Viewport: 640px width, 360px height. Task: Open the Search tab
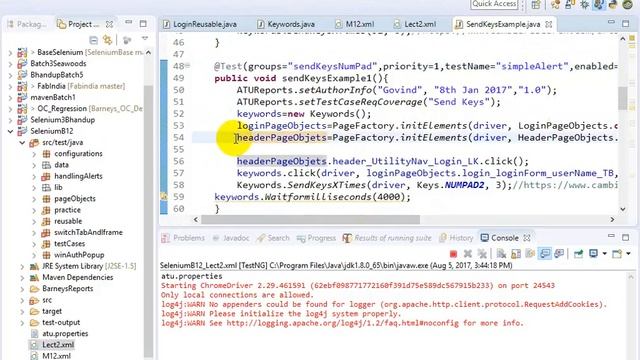[x=273, y=238]
